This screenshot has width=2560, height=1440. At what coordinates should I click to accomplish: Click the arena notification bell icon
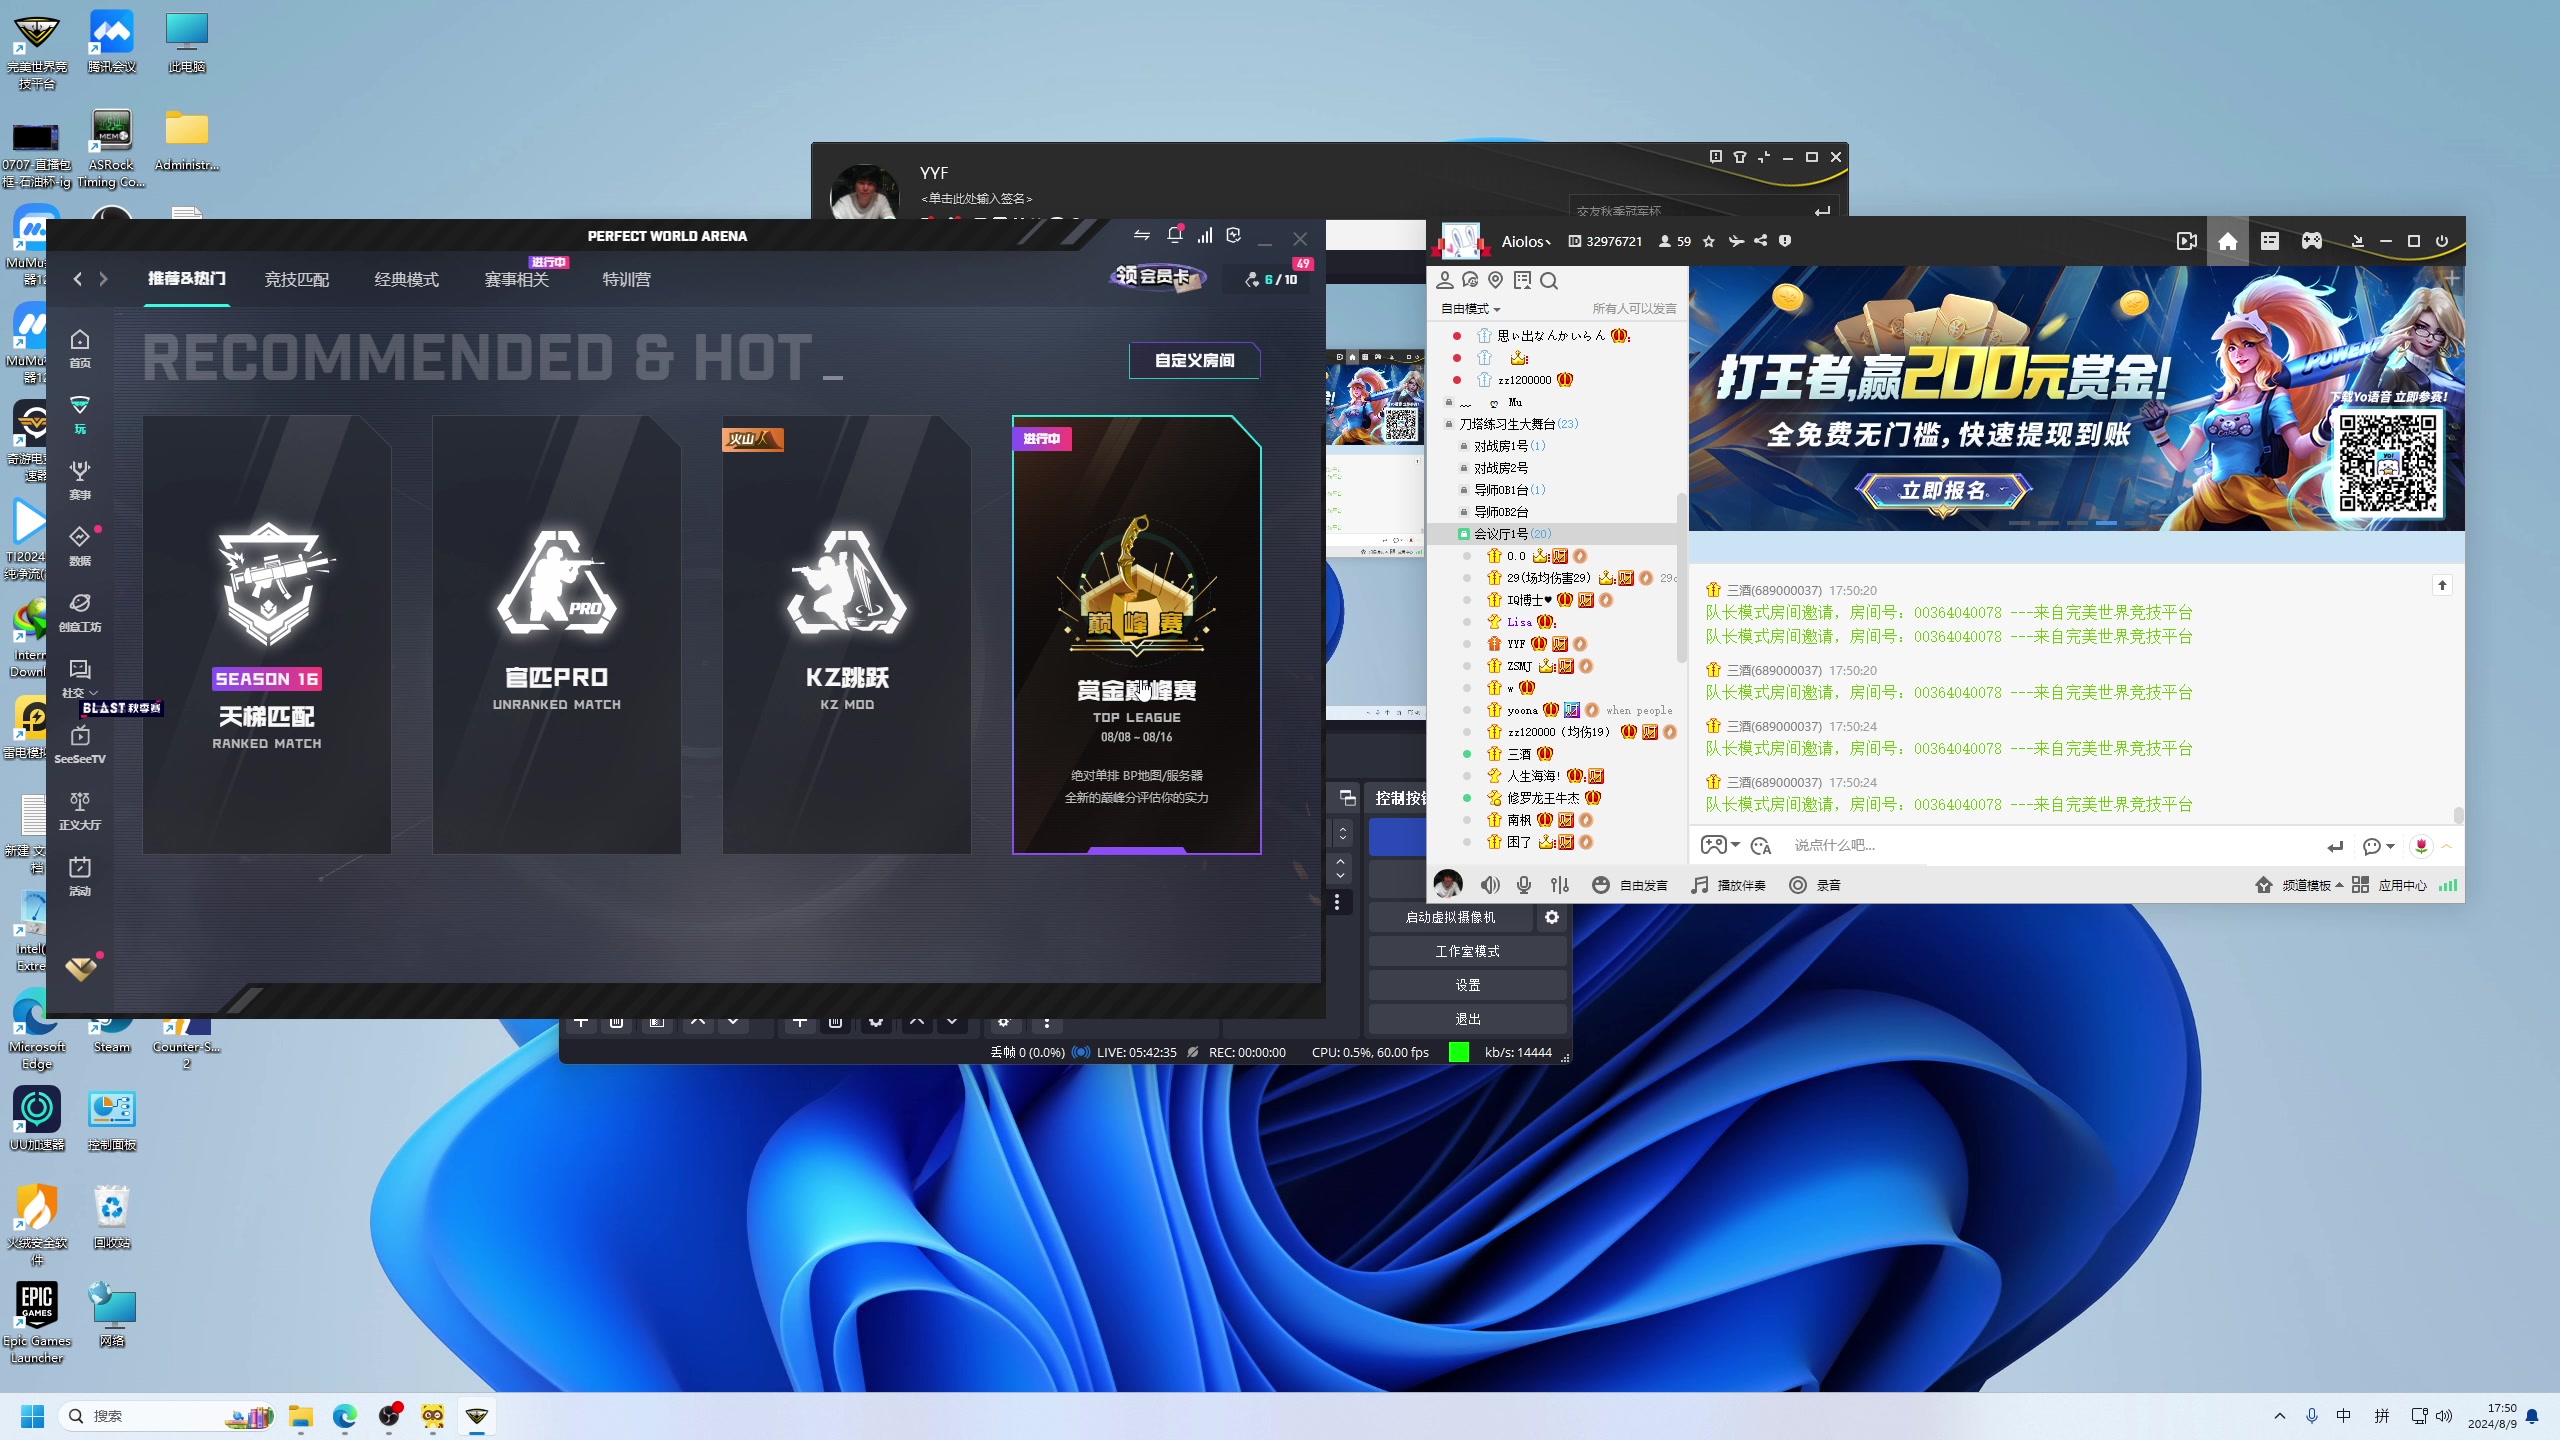[1175, 235]
